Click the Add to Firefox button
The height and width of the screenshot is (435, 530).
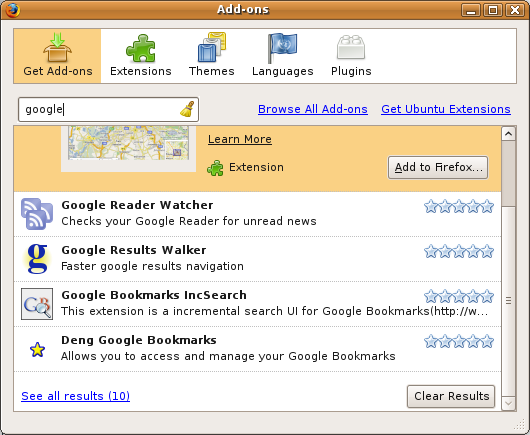click(438, 167)
